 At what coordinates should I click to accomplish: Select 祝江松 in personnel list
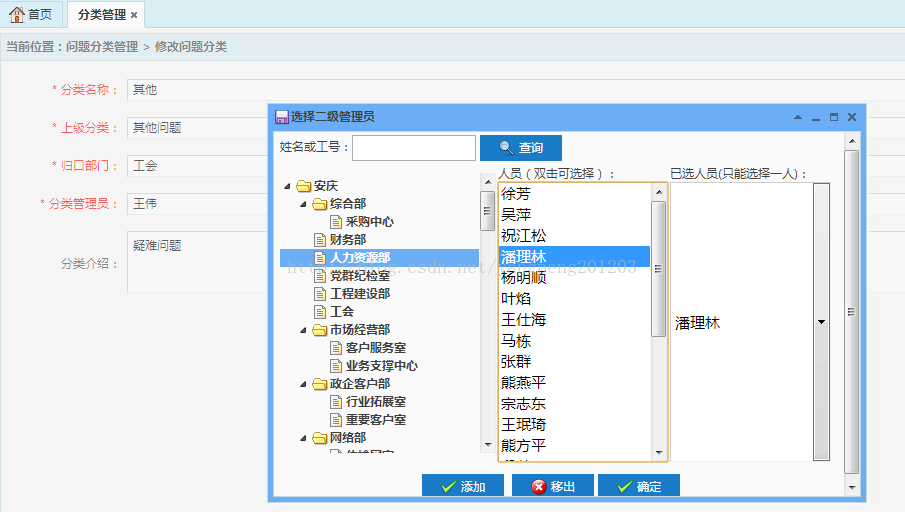coord(574,236)
